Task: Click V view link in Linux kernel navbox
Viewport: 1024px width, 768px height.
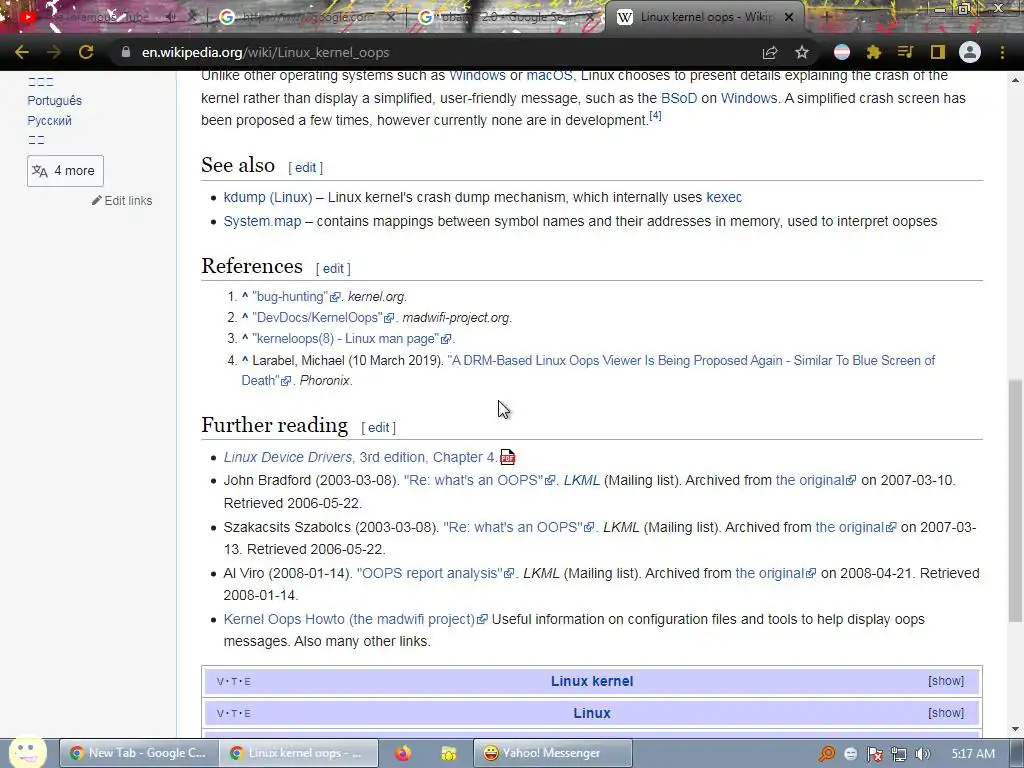Action: coord(219,681)
